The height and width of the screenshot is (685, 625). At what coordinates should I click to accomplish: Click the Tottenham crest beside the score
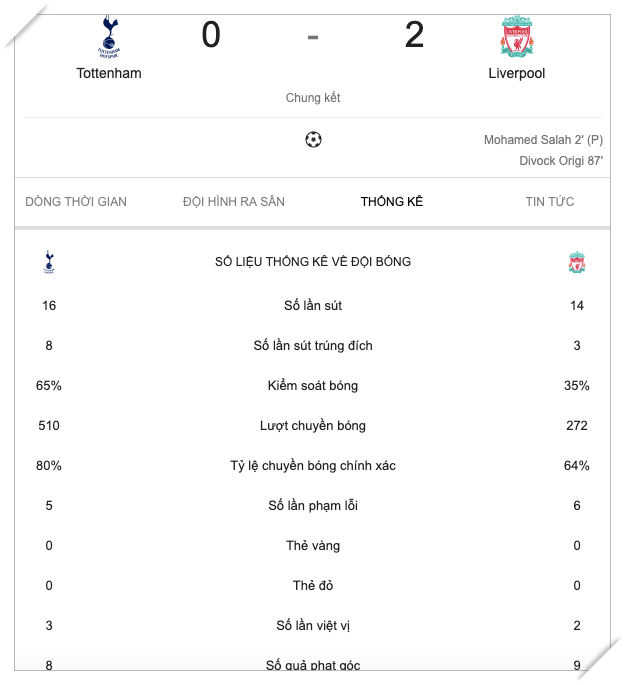(x=109, y=36)
